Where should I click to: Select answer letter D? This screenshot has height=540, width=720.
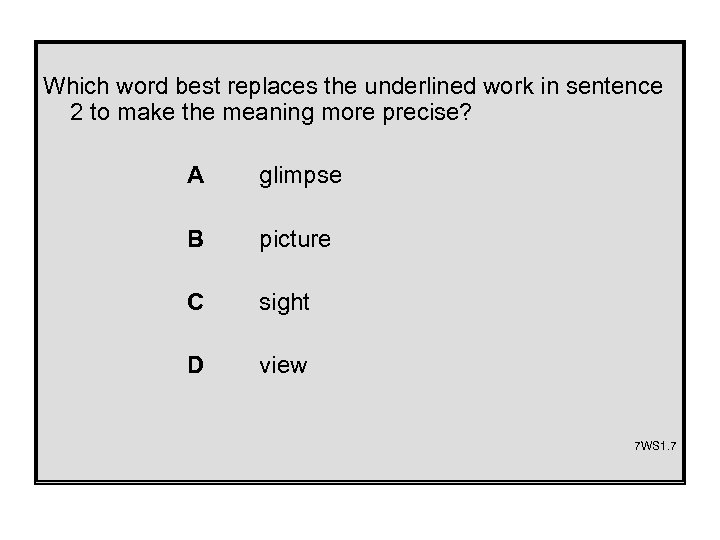pos(196,365)
